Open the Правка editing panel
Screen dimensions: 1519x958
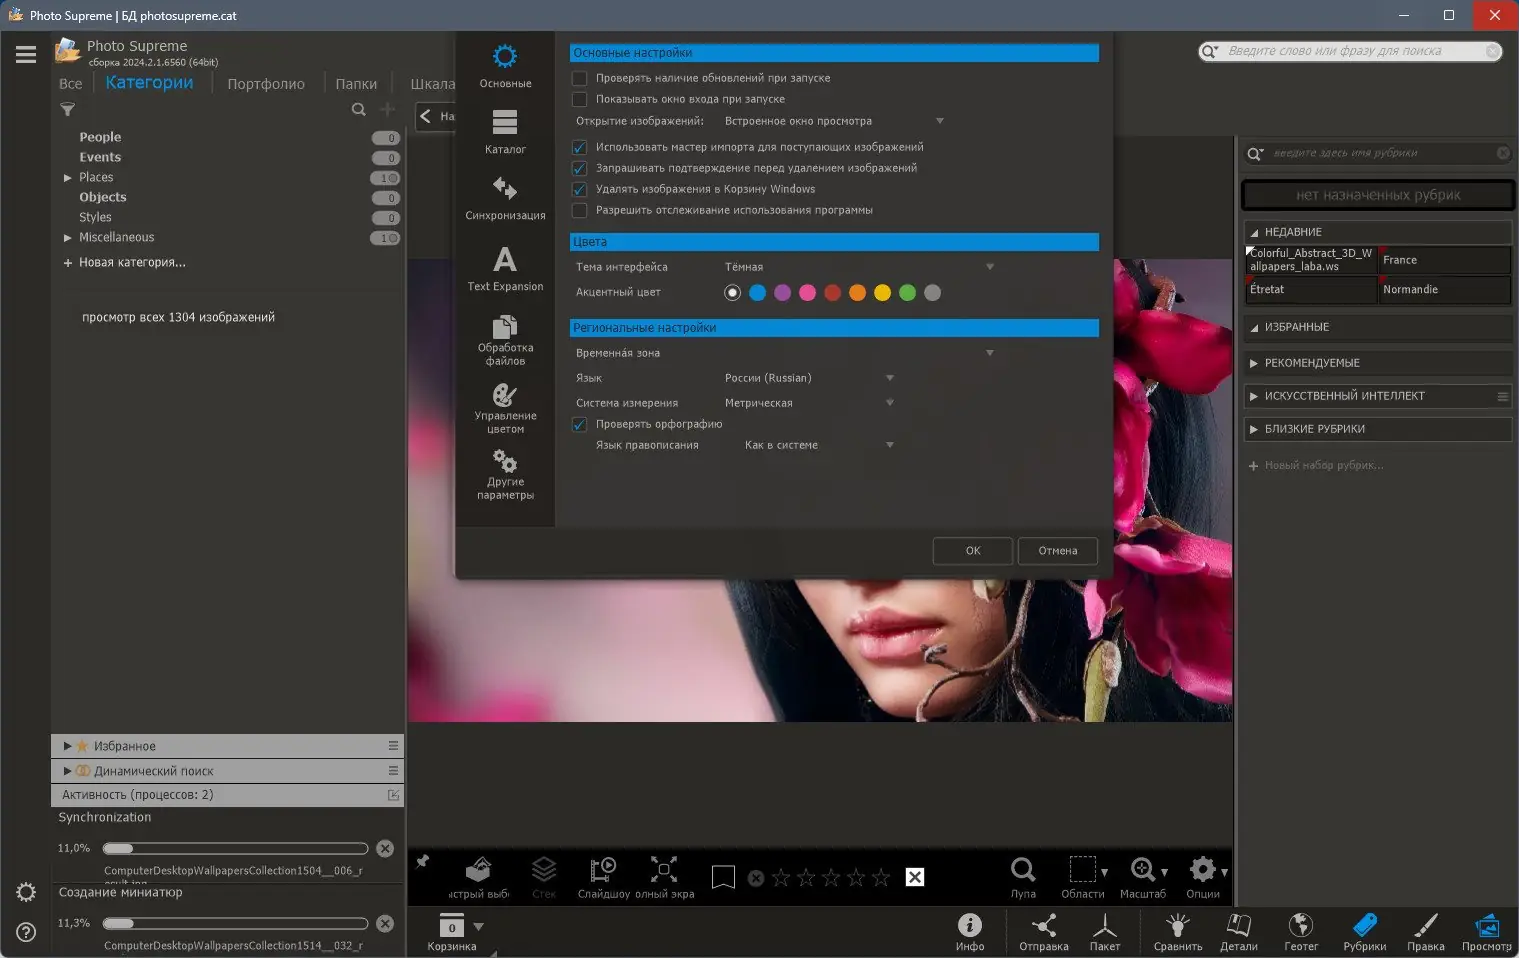1425,931
